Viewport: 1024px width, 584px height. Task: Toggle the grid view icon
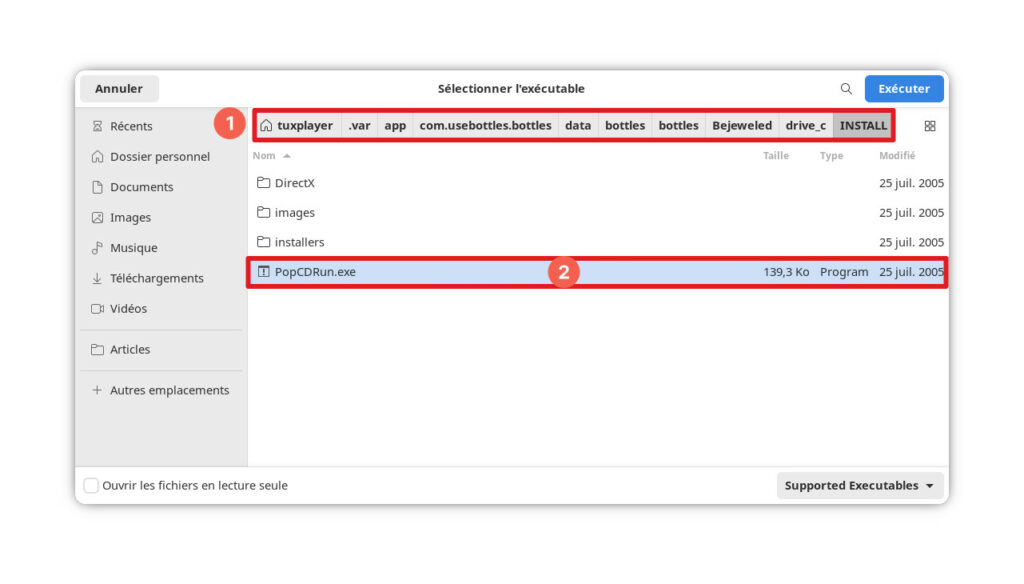[929, 126]
